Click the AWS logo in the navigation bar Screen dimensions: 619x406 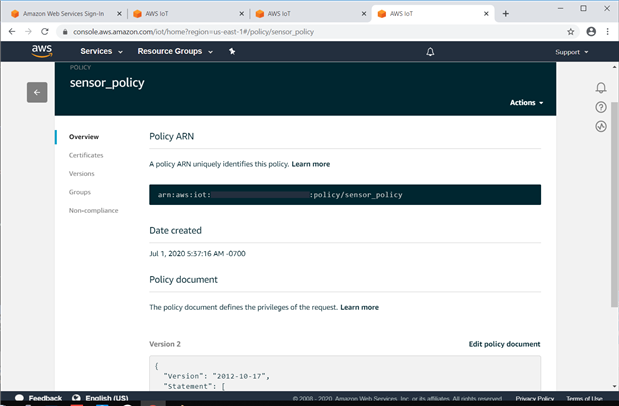click(41, 51)
